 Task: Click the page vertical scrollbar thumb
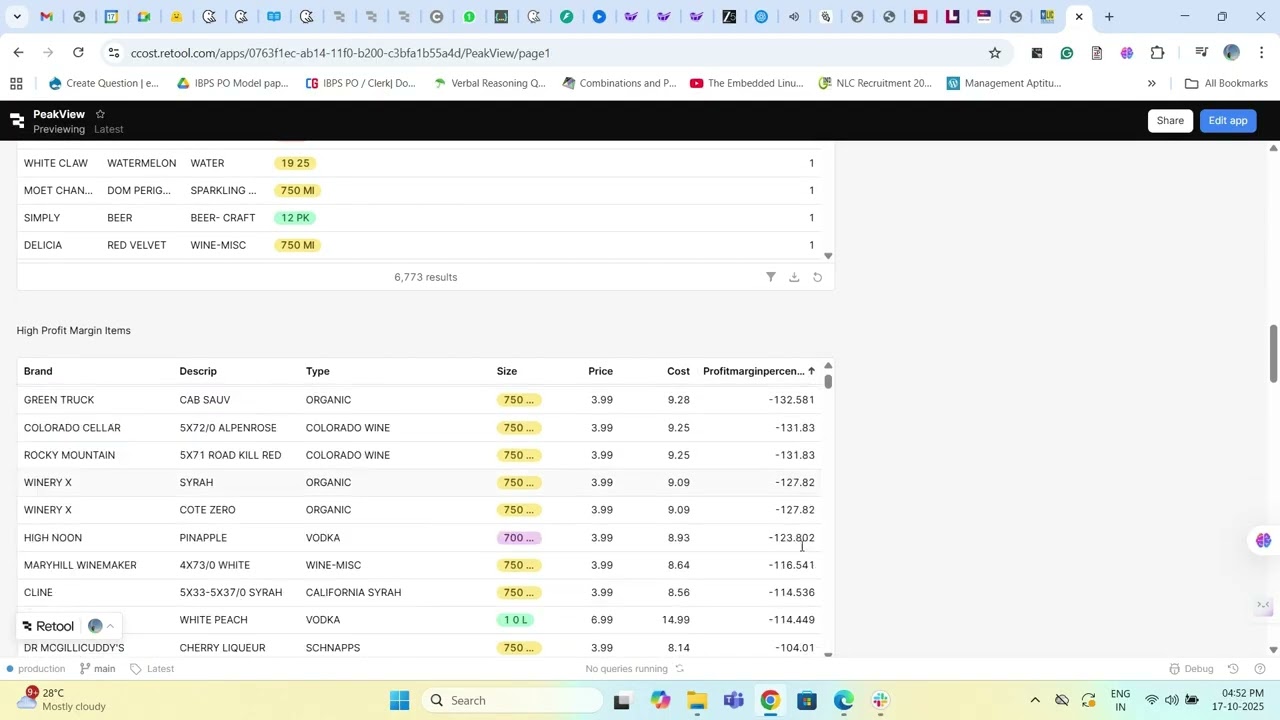[x=1273, y=353]
